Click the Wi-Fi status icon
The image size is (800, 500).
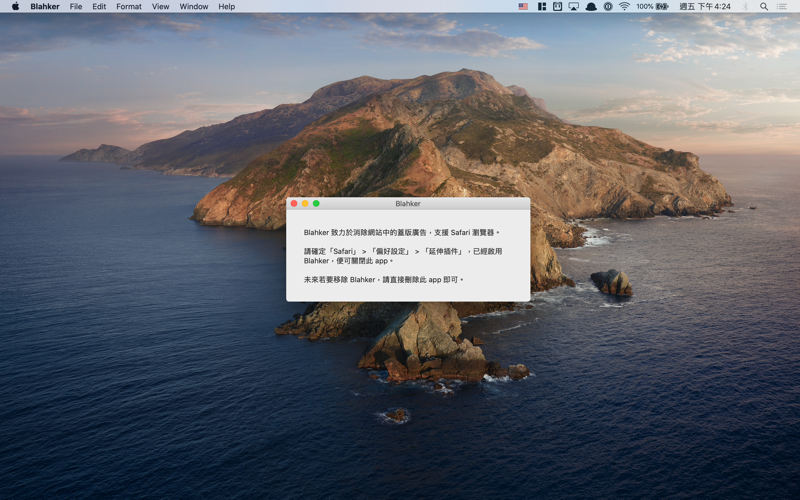(x=624, y=6)
